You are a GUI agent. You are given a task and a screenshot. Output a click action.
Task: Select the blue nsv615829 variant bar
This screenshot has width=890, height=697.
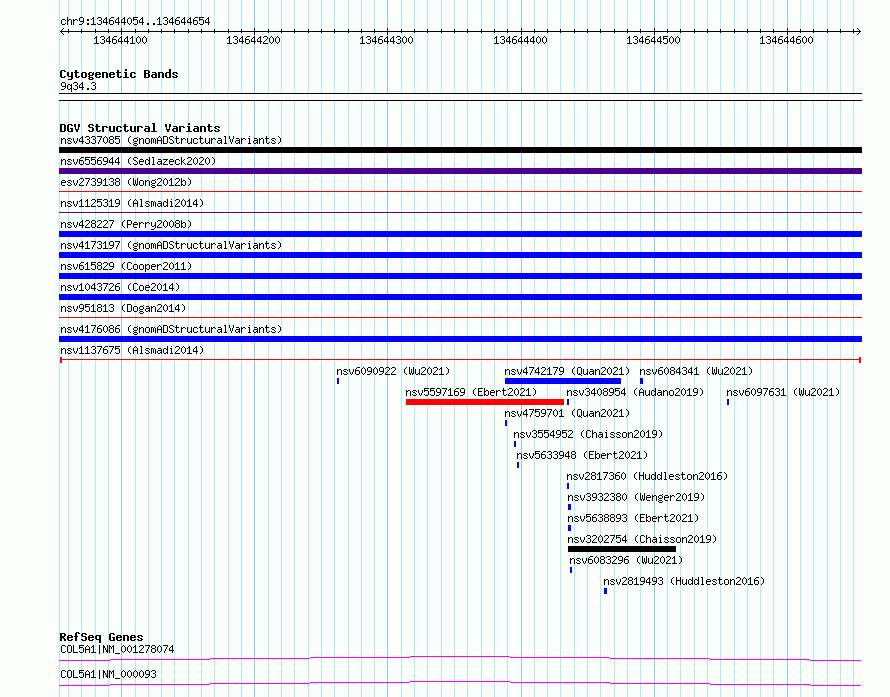(460, 276)
